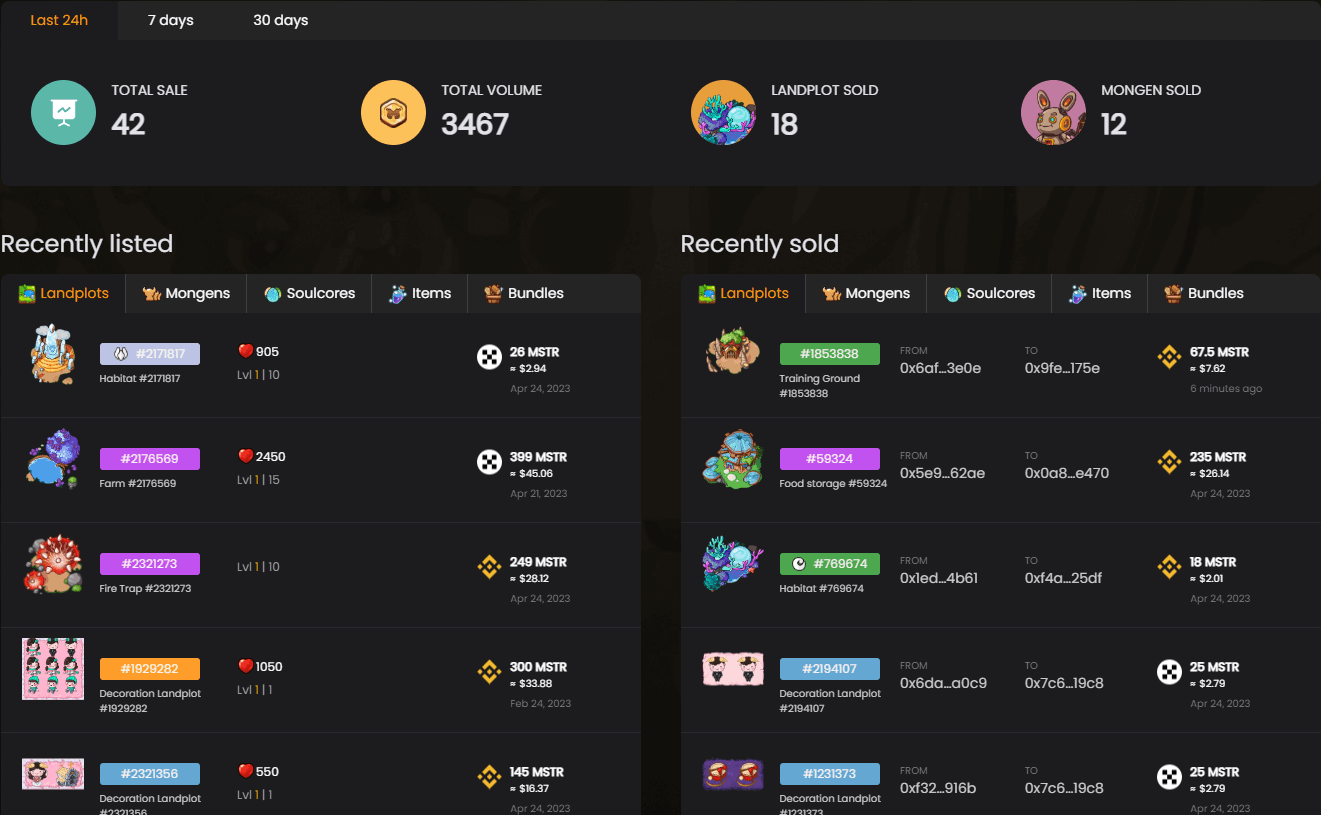Click the Total Volume gold coin icon
The width and height of the screenshot is (1321, 815).
pos(393,112)
